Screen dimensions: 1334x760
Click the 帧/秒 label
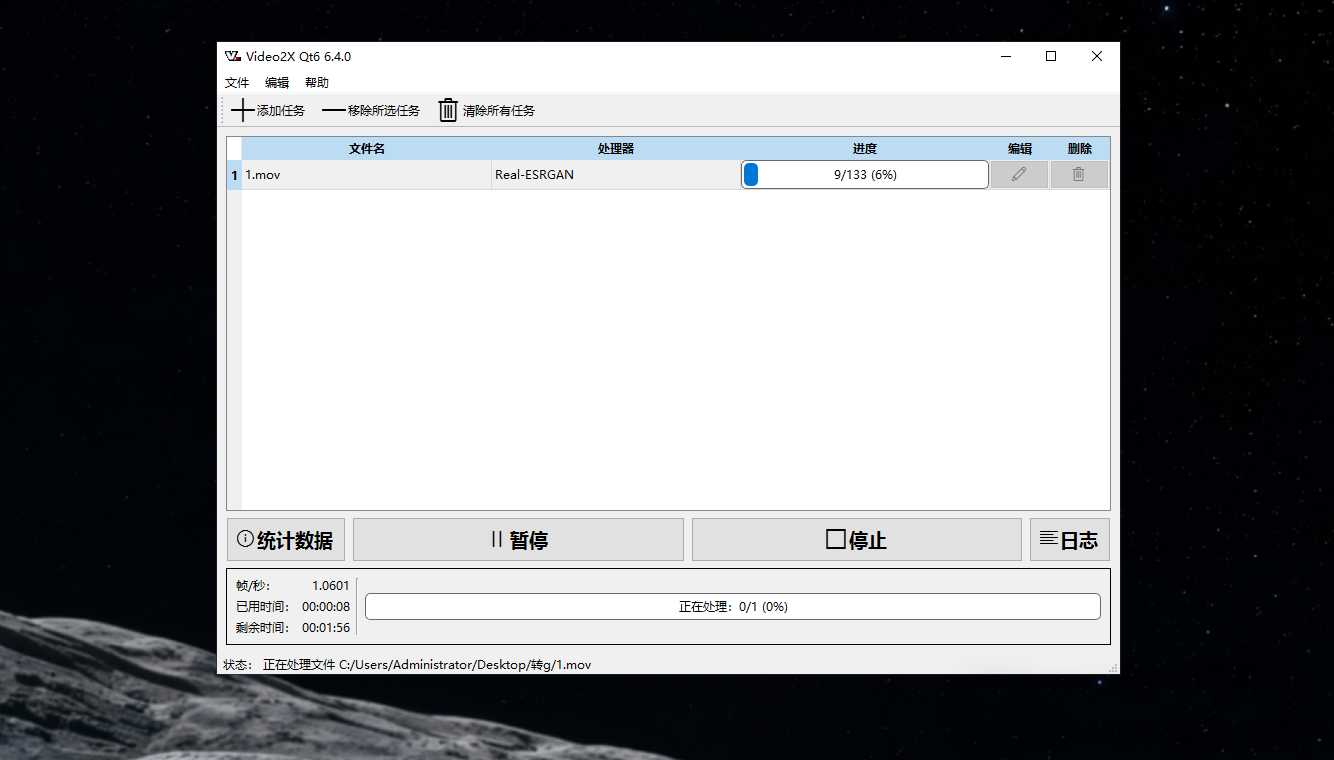click(x=253, y=586)
